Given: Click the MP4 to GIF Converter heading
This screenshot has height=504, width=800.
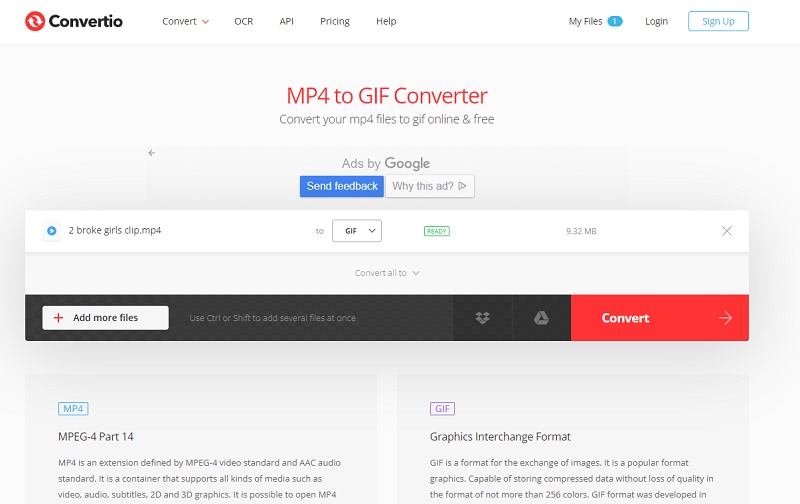Looking at the screenshot, I should click(x=387, y=95).
